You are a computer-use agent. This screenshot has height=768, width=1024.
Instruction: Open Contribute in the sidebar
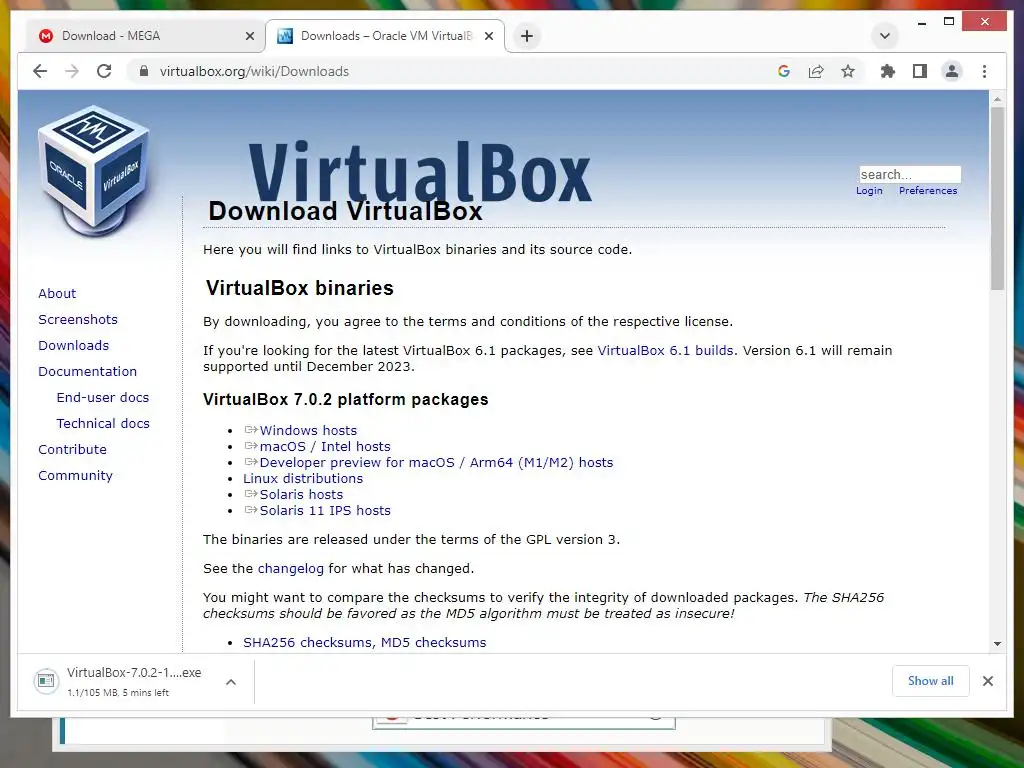point(72,450)
